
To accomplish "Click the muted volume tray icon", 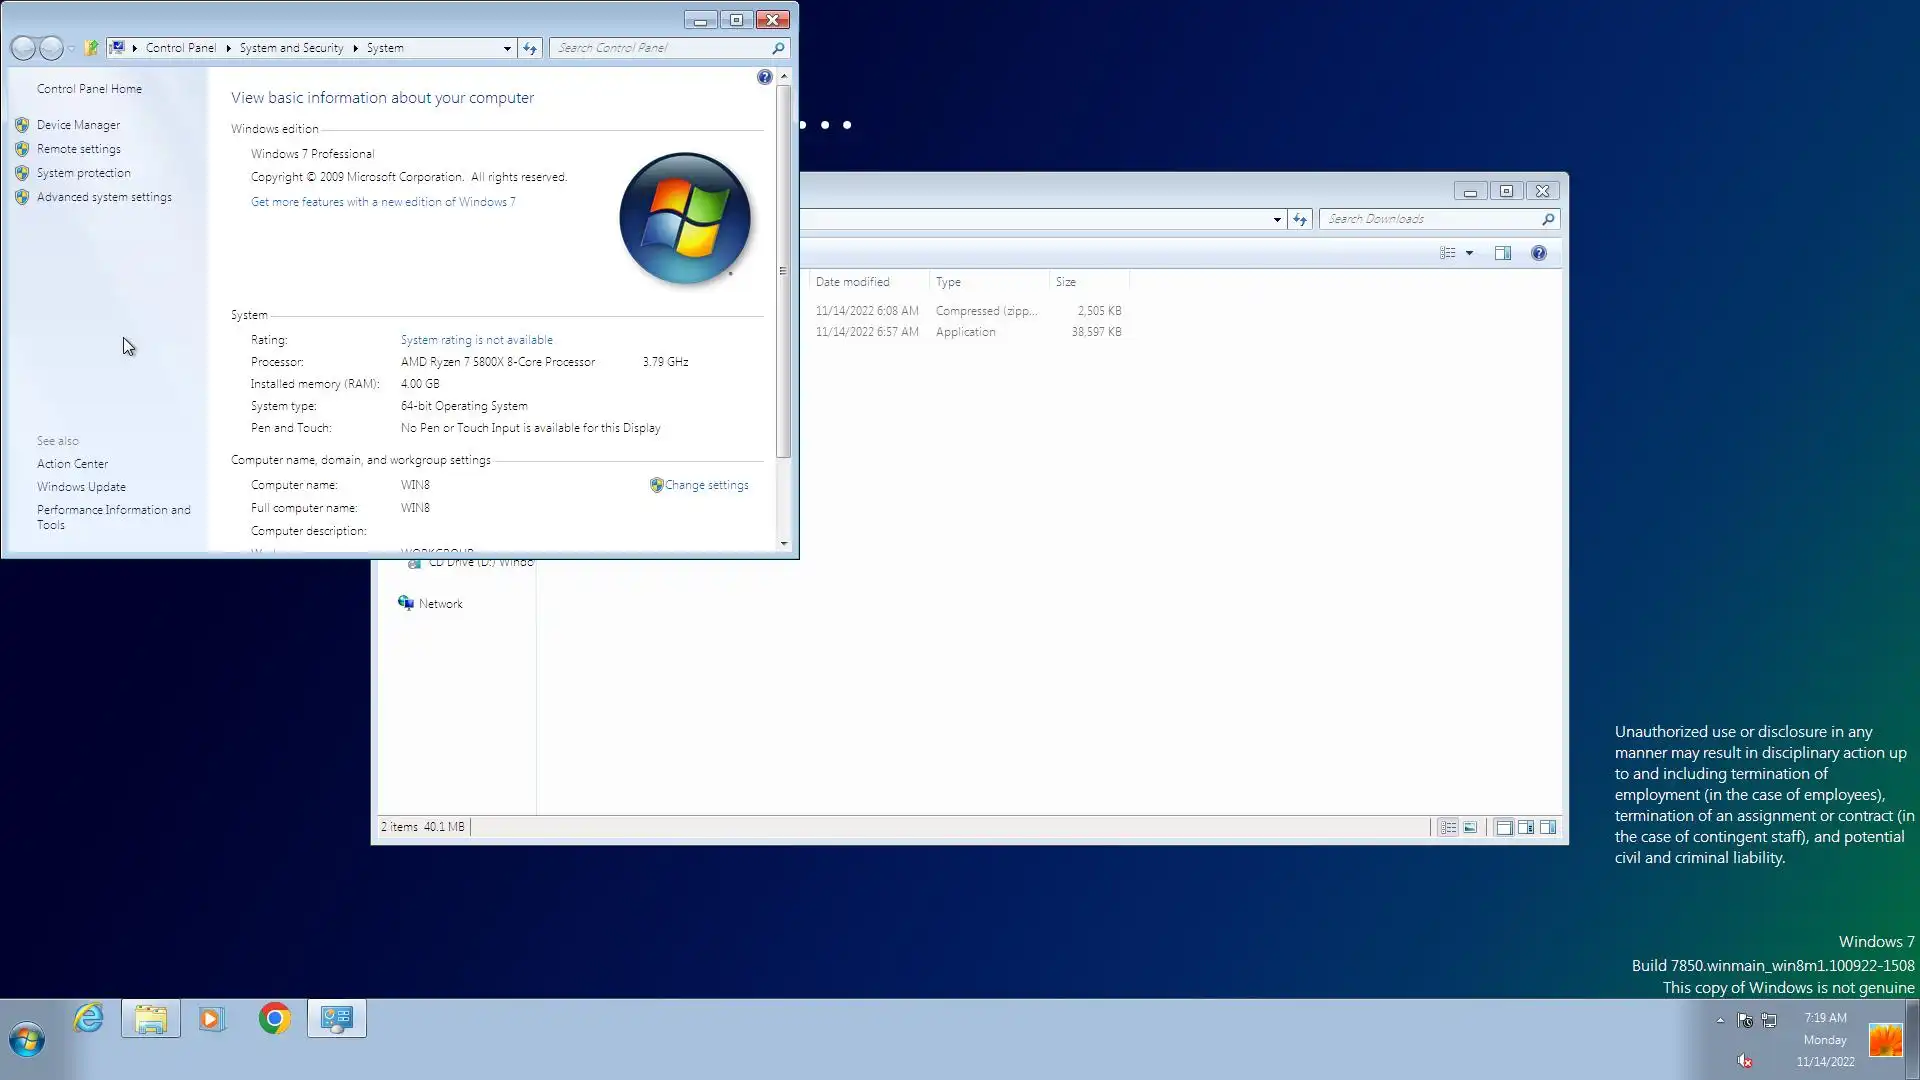I will point(1744,1061).
